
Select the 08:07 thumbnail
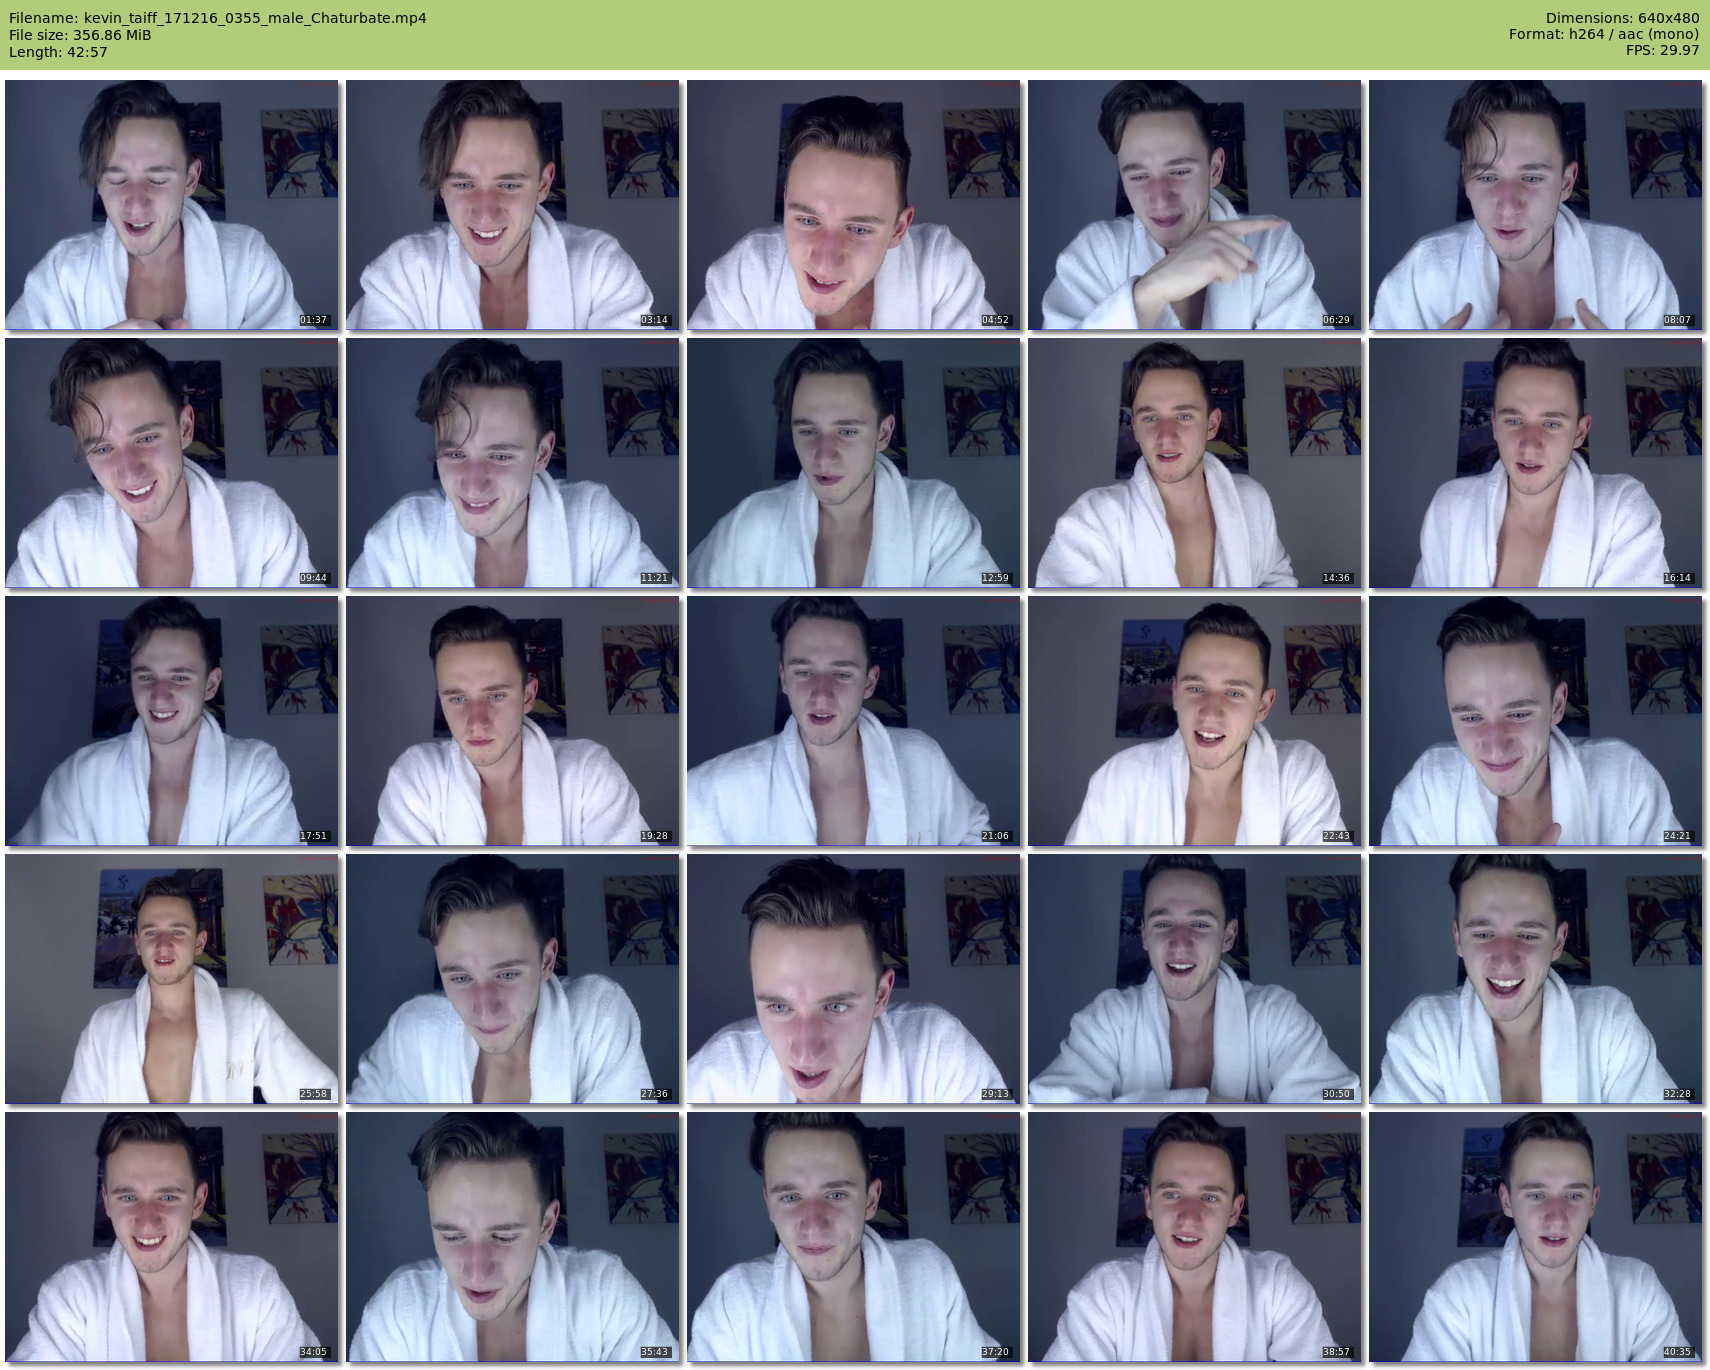1535,204
